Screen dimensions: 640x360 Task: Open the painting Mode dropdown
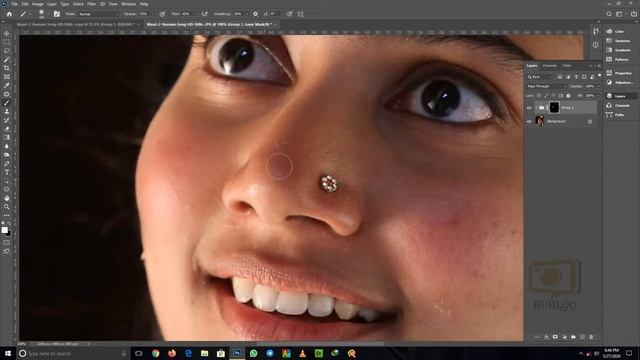98,14
